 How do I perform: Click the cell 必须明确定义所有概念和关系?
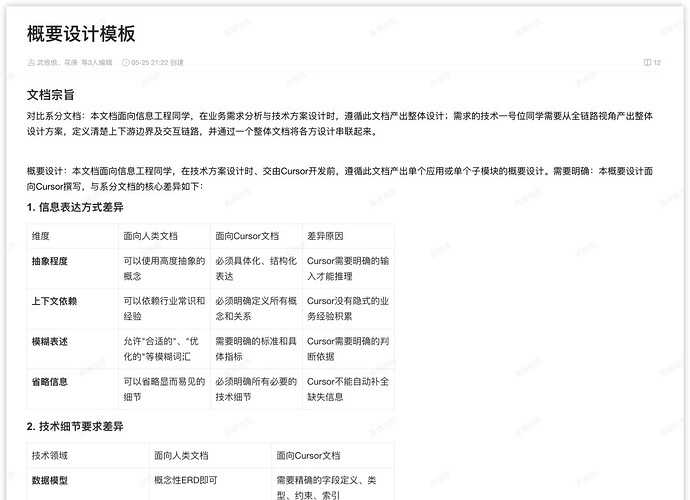pyautogui.click(x=257, y=309)
